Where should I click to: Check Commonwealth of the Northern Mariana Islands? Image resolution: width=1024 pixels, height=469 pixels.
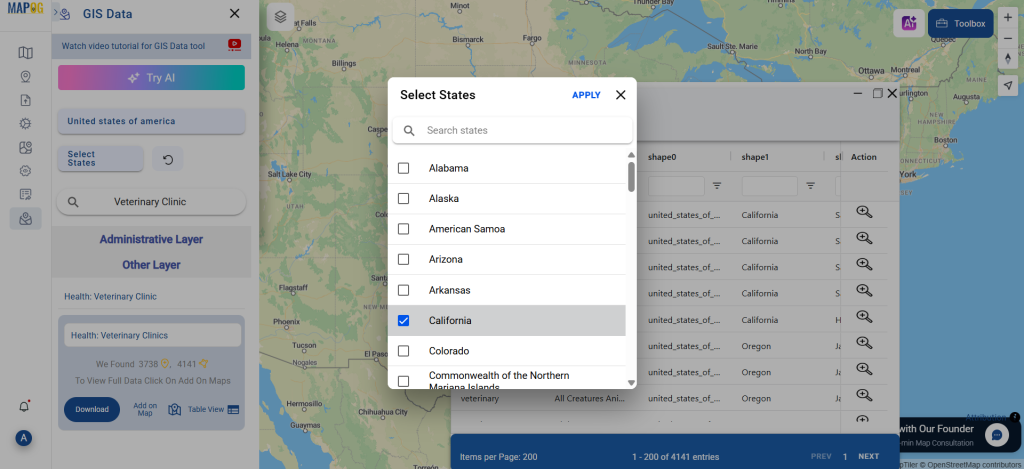404,381
